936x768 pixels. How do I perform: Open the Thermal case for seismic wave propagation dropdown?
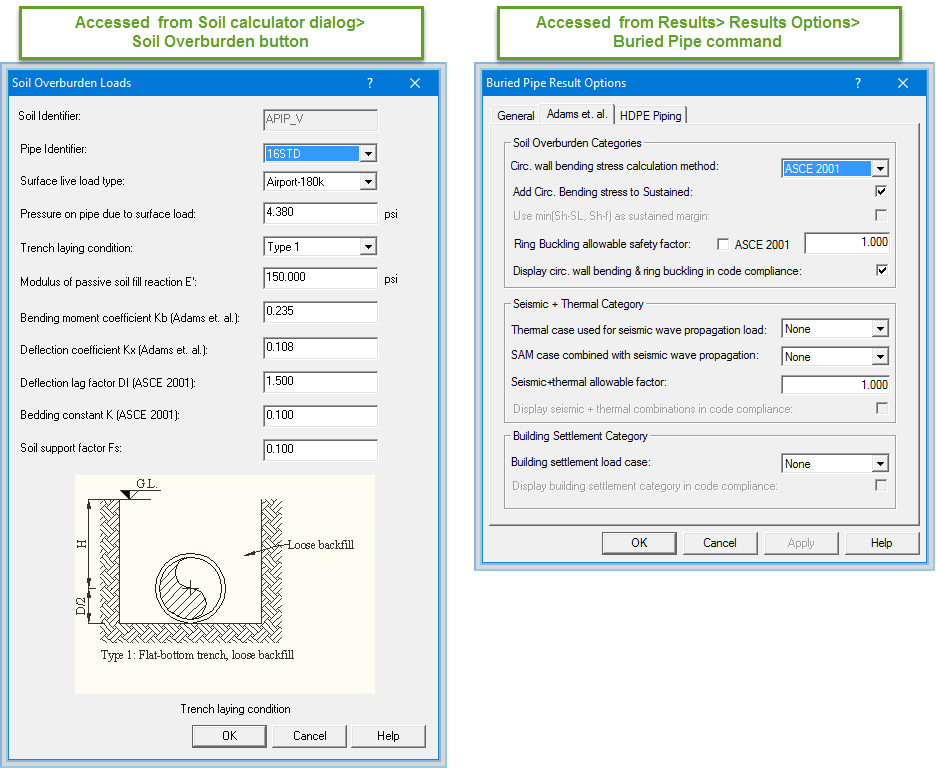click(x=880, y=329)
